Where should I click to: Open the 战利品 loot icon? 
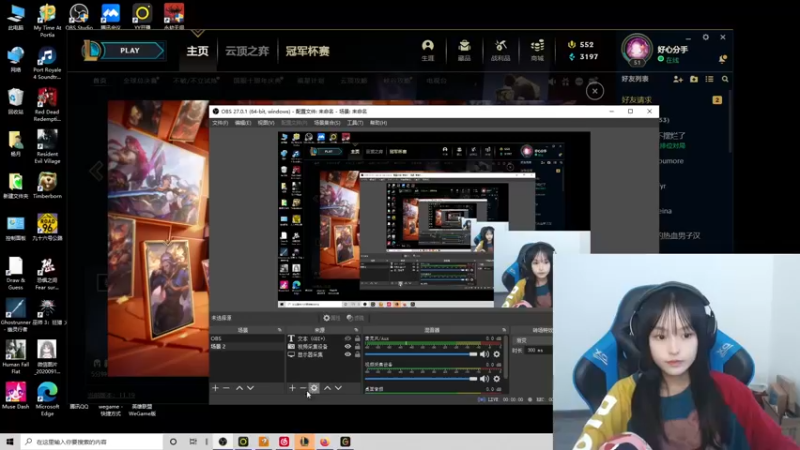coord(501,51)
